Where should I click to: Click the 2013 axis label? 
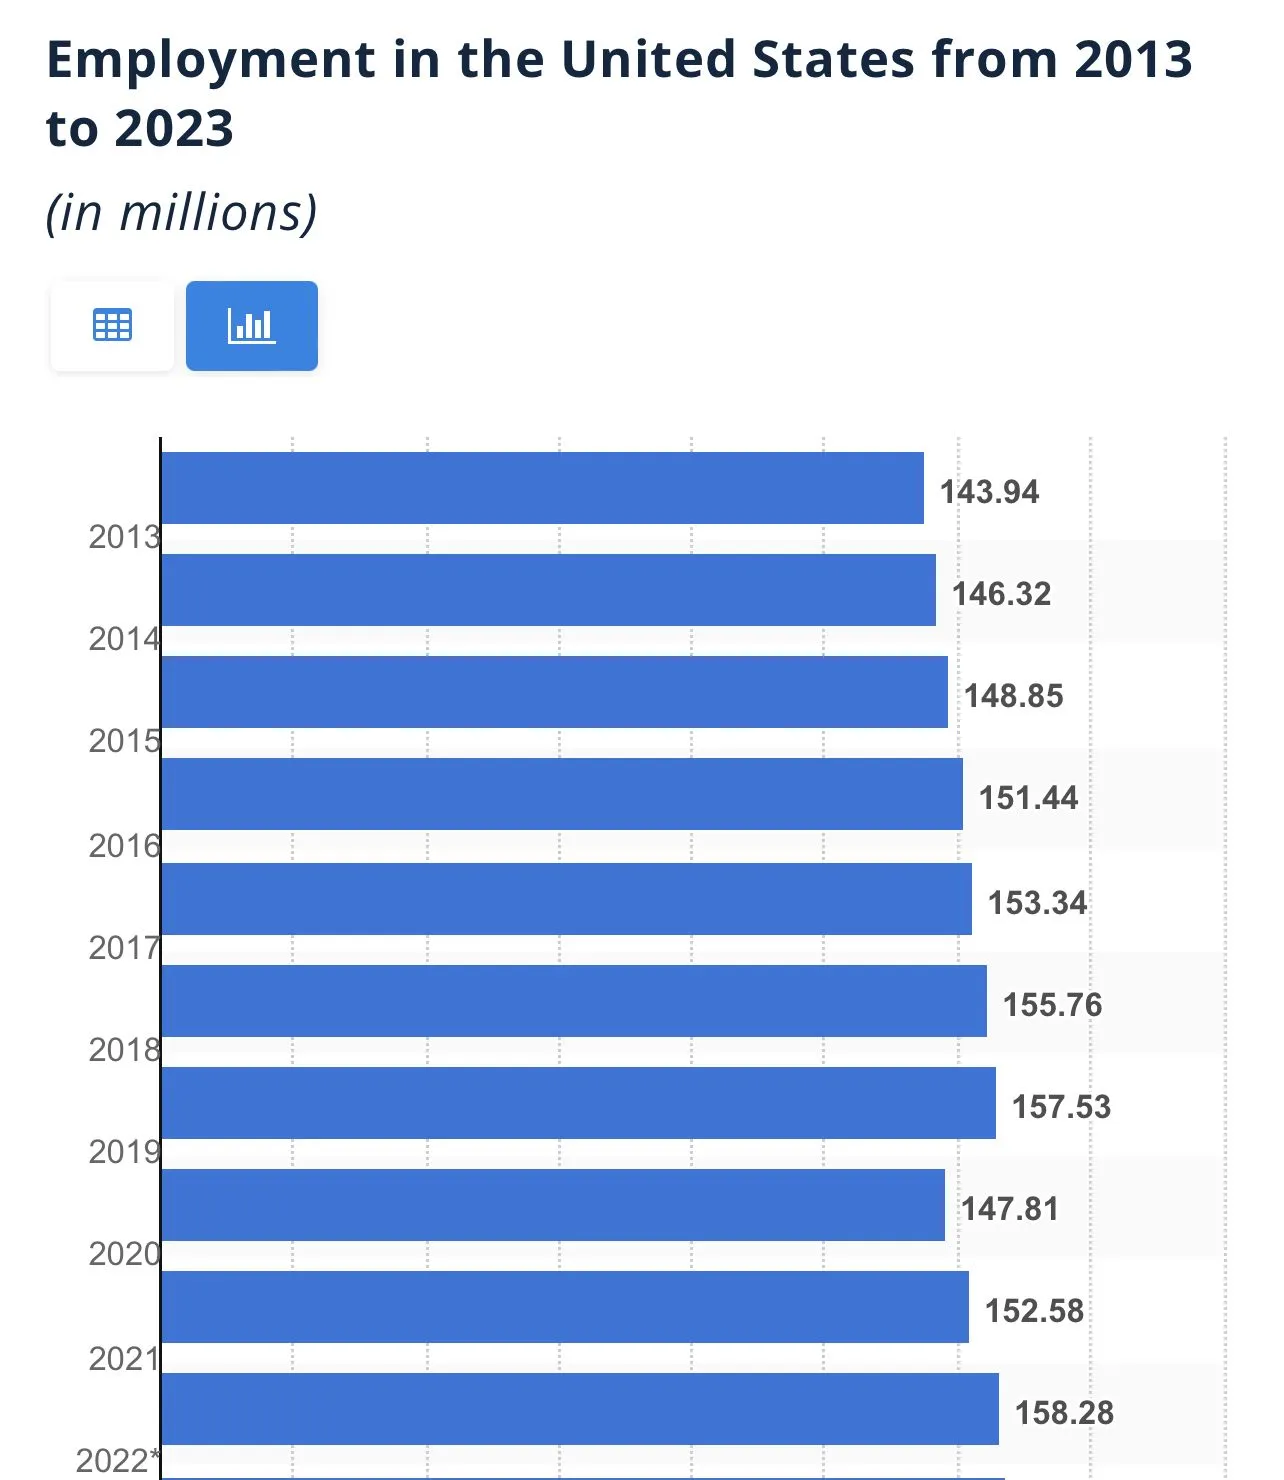click(124, 537)
